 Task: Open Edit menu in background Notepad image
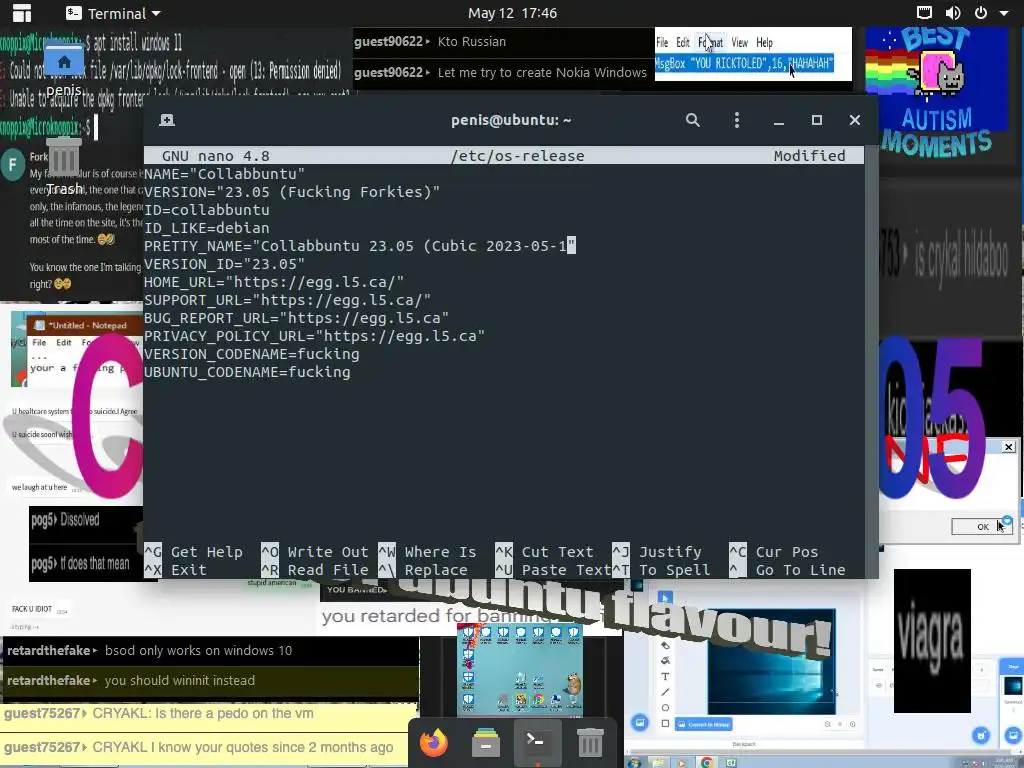pos(683,42)
